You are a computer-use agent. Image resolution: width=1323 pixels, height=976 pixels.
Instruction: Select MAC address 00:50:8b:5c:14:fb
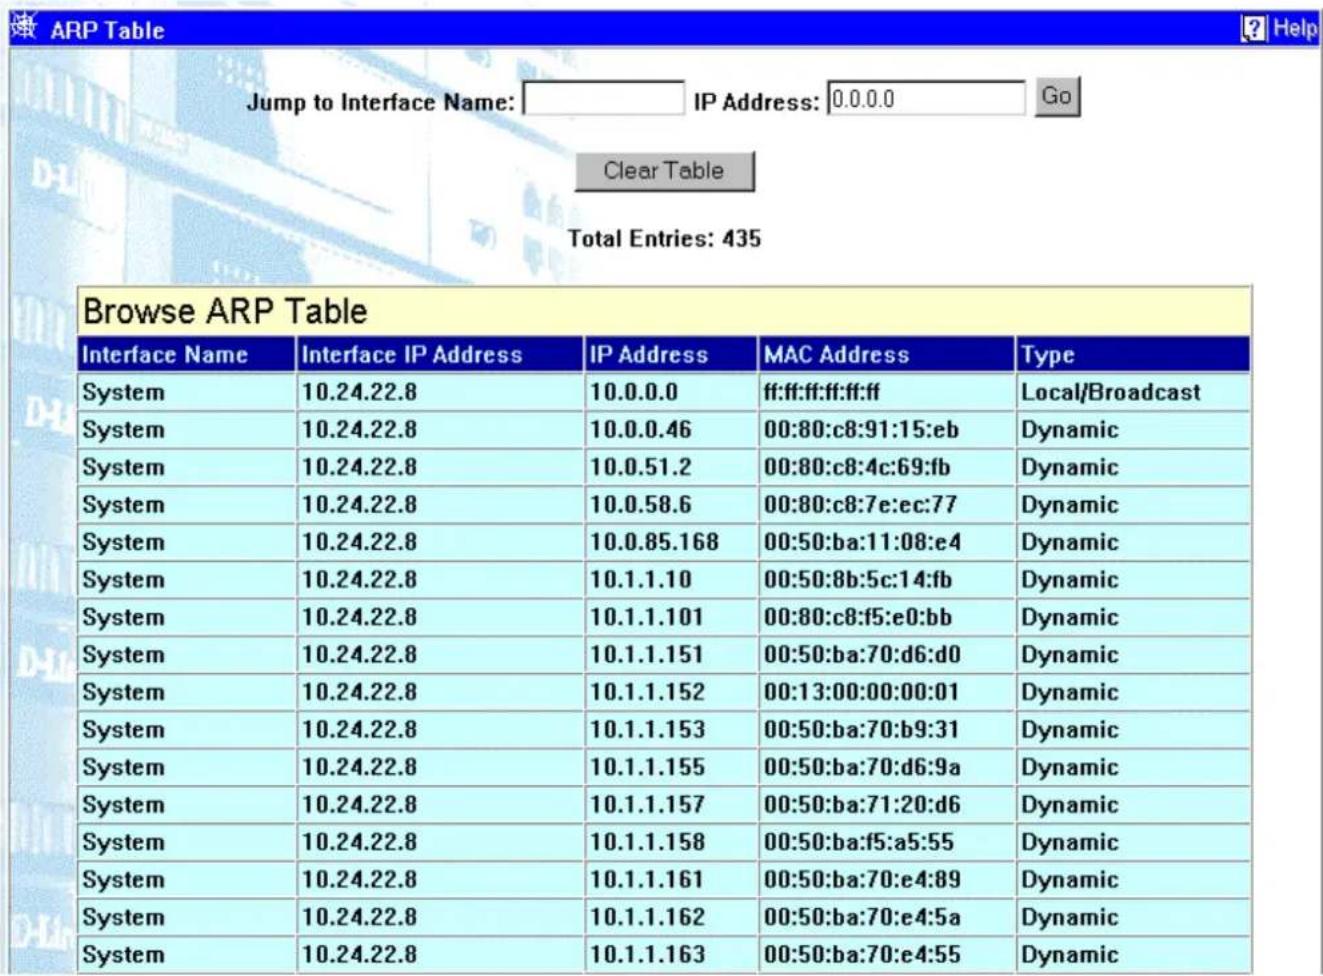(858, 580)
